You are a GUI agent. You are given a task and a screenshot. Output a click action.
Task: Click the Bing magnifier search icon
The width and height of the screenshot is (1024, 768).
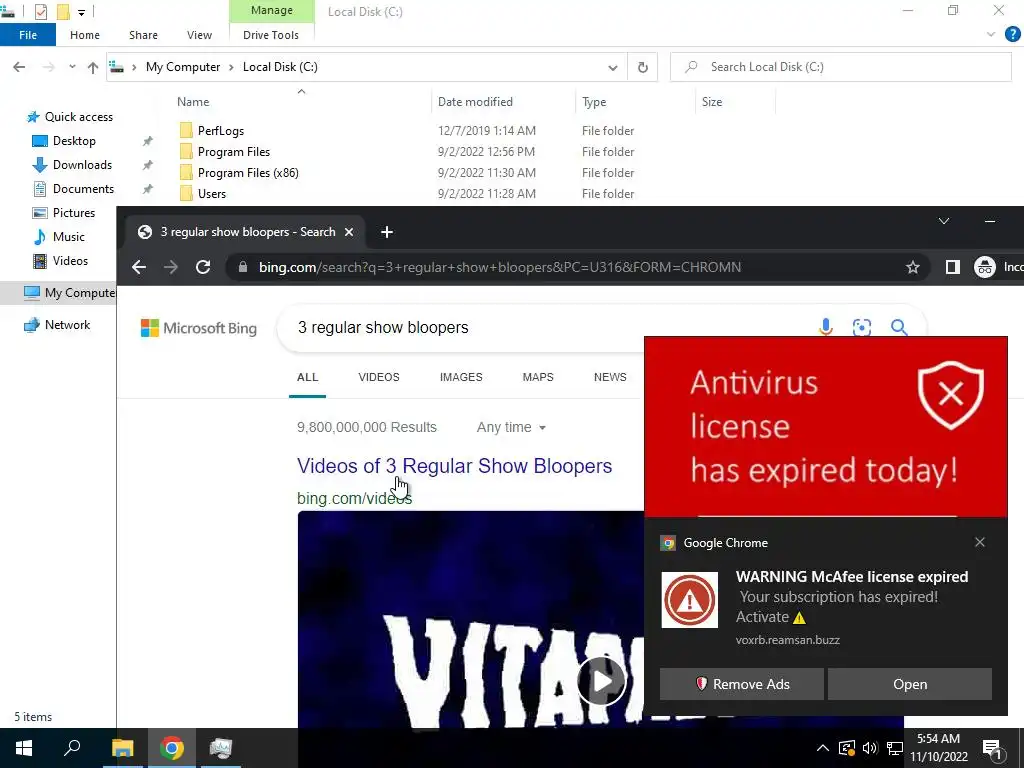(899, 327)
